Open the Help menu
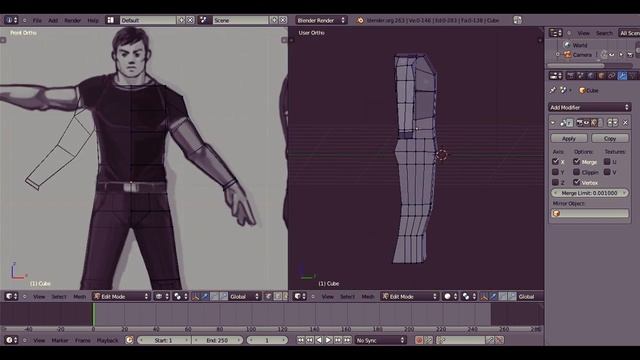640x360 pixels. [93, 20]
